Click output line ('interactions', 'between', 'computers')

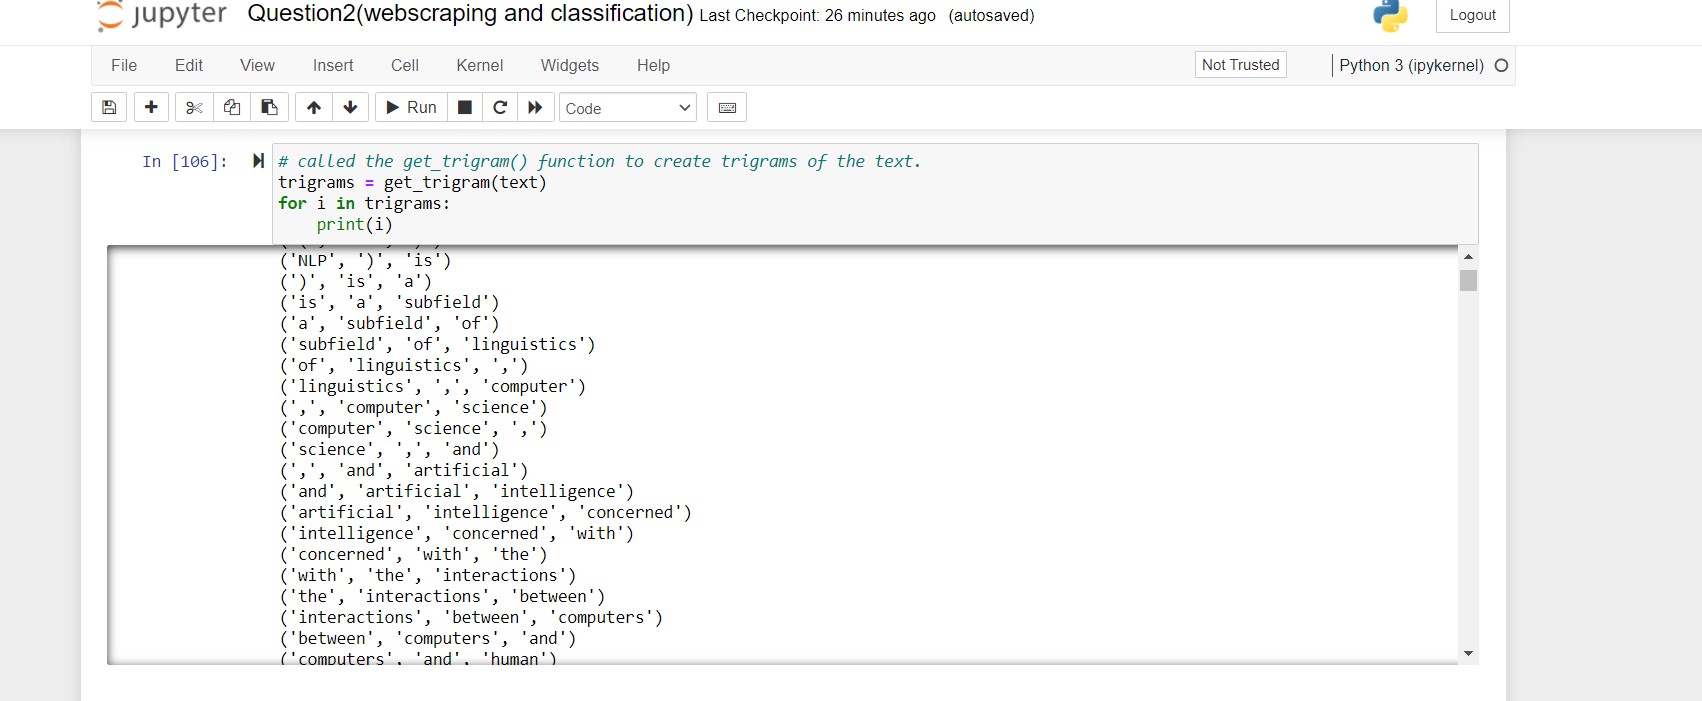[471, 617]
